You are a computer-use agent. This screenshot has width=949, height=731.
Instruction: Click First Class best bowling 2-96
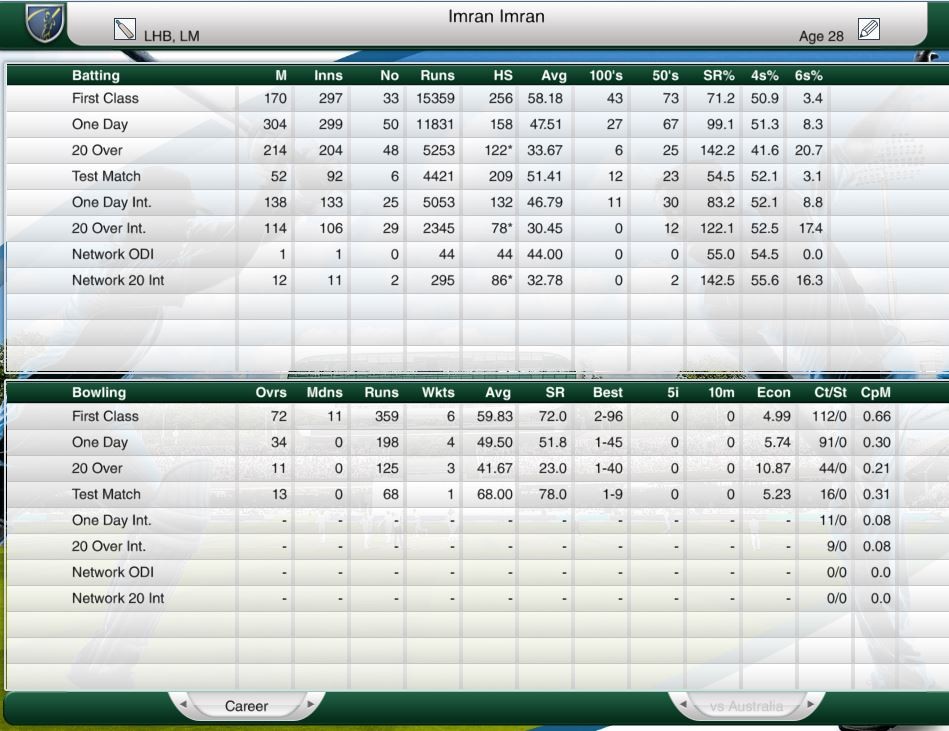608,416
